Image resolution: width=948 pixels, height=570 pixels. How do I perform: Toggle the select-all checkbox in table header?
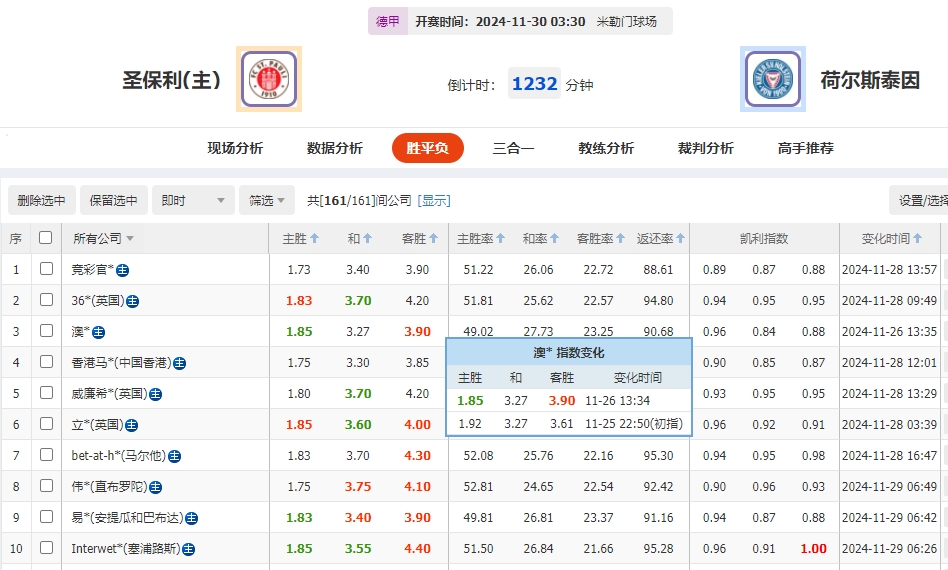pyautogui.click(x=45, y=238)
